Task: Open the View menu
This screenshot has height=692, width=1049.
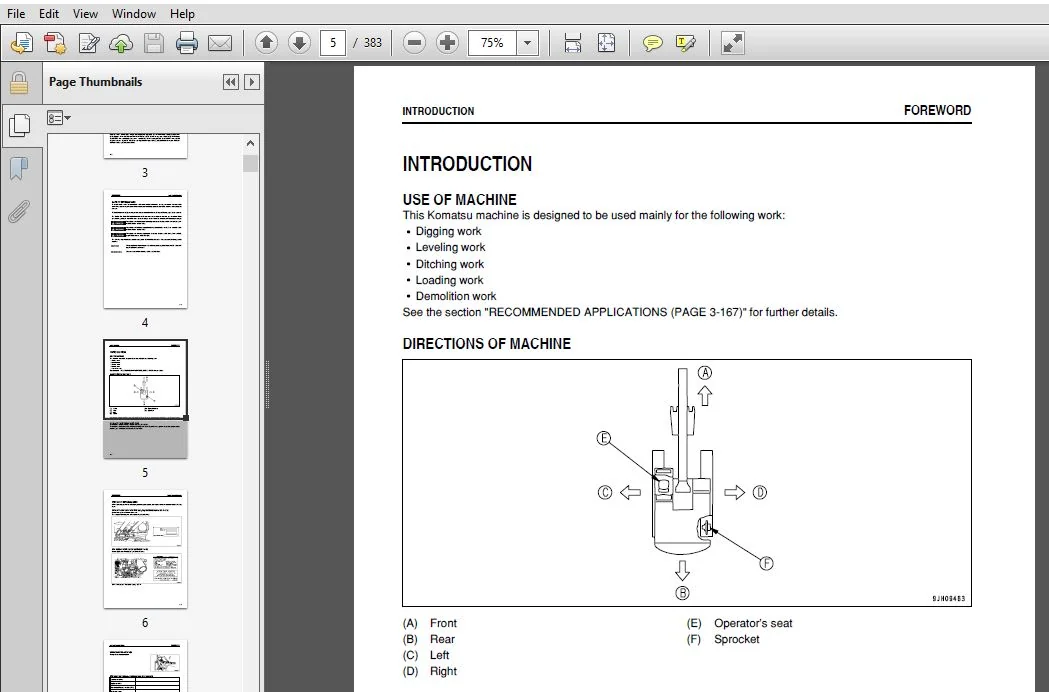Action: tap(85, 13)
